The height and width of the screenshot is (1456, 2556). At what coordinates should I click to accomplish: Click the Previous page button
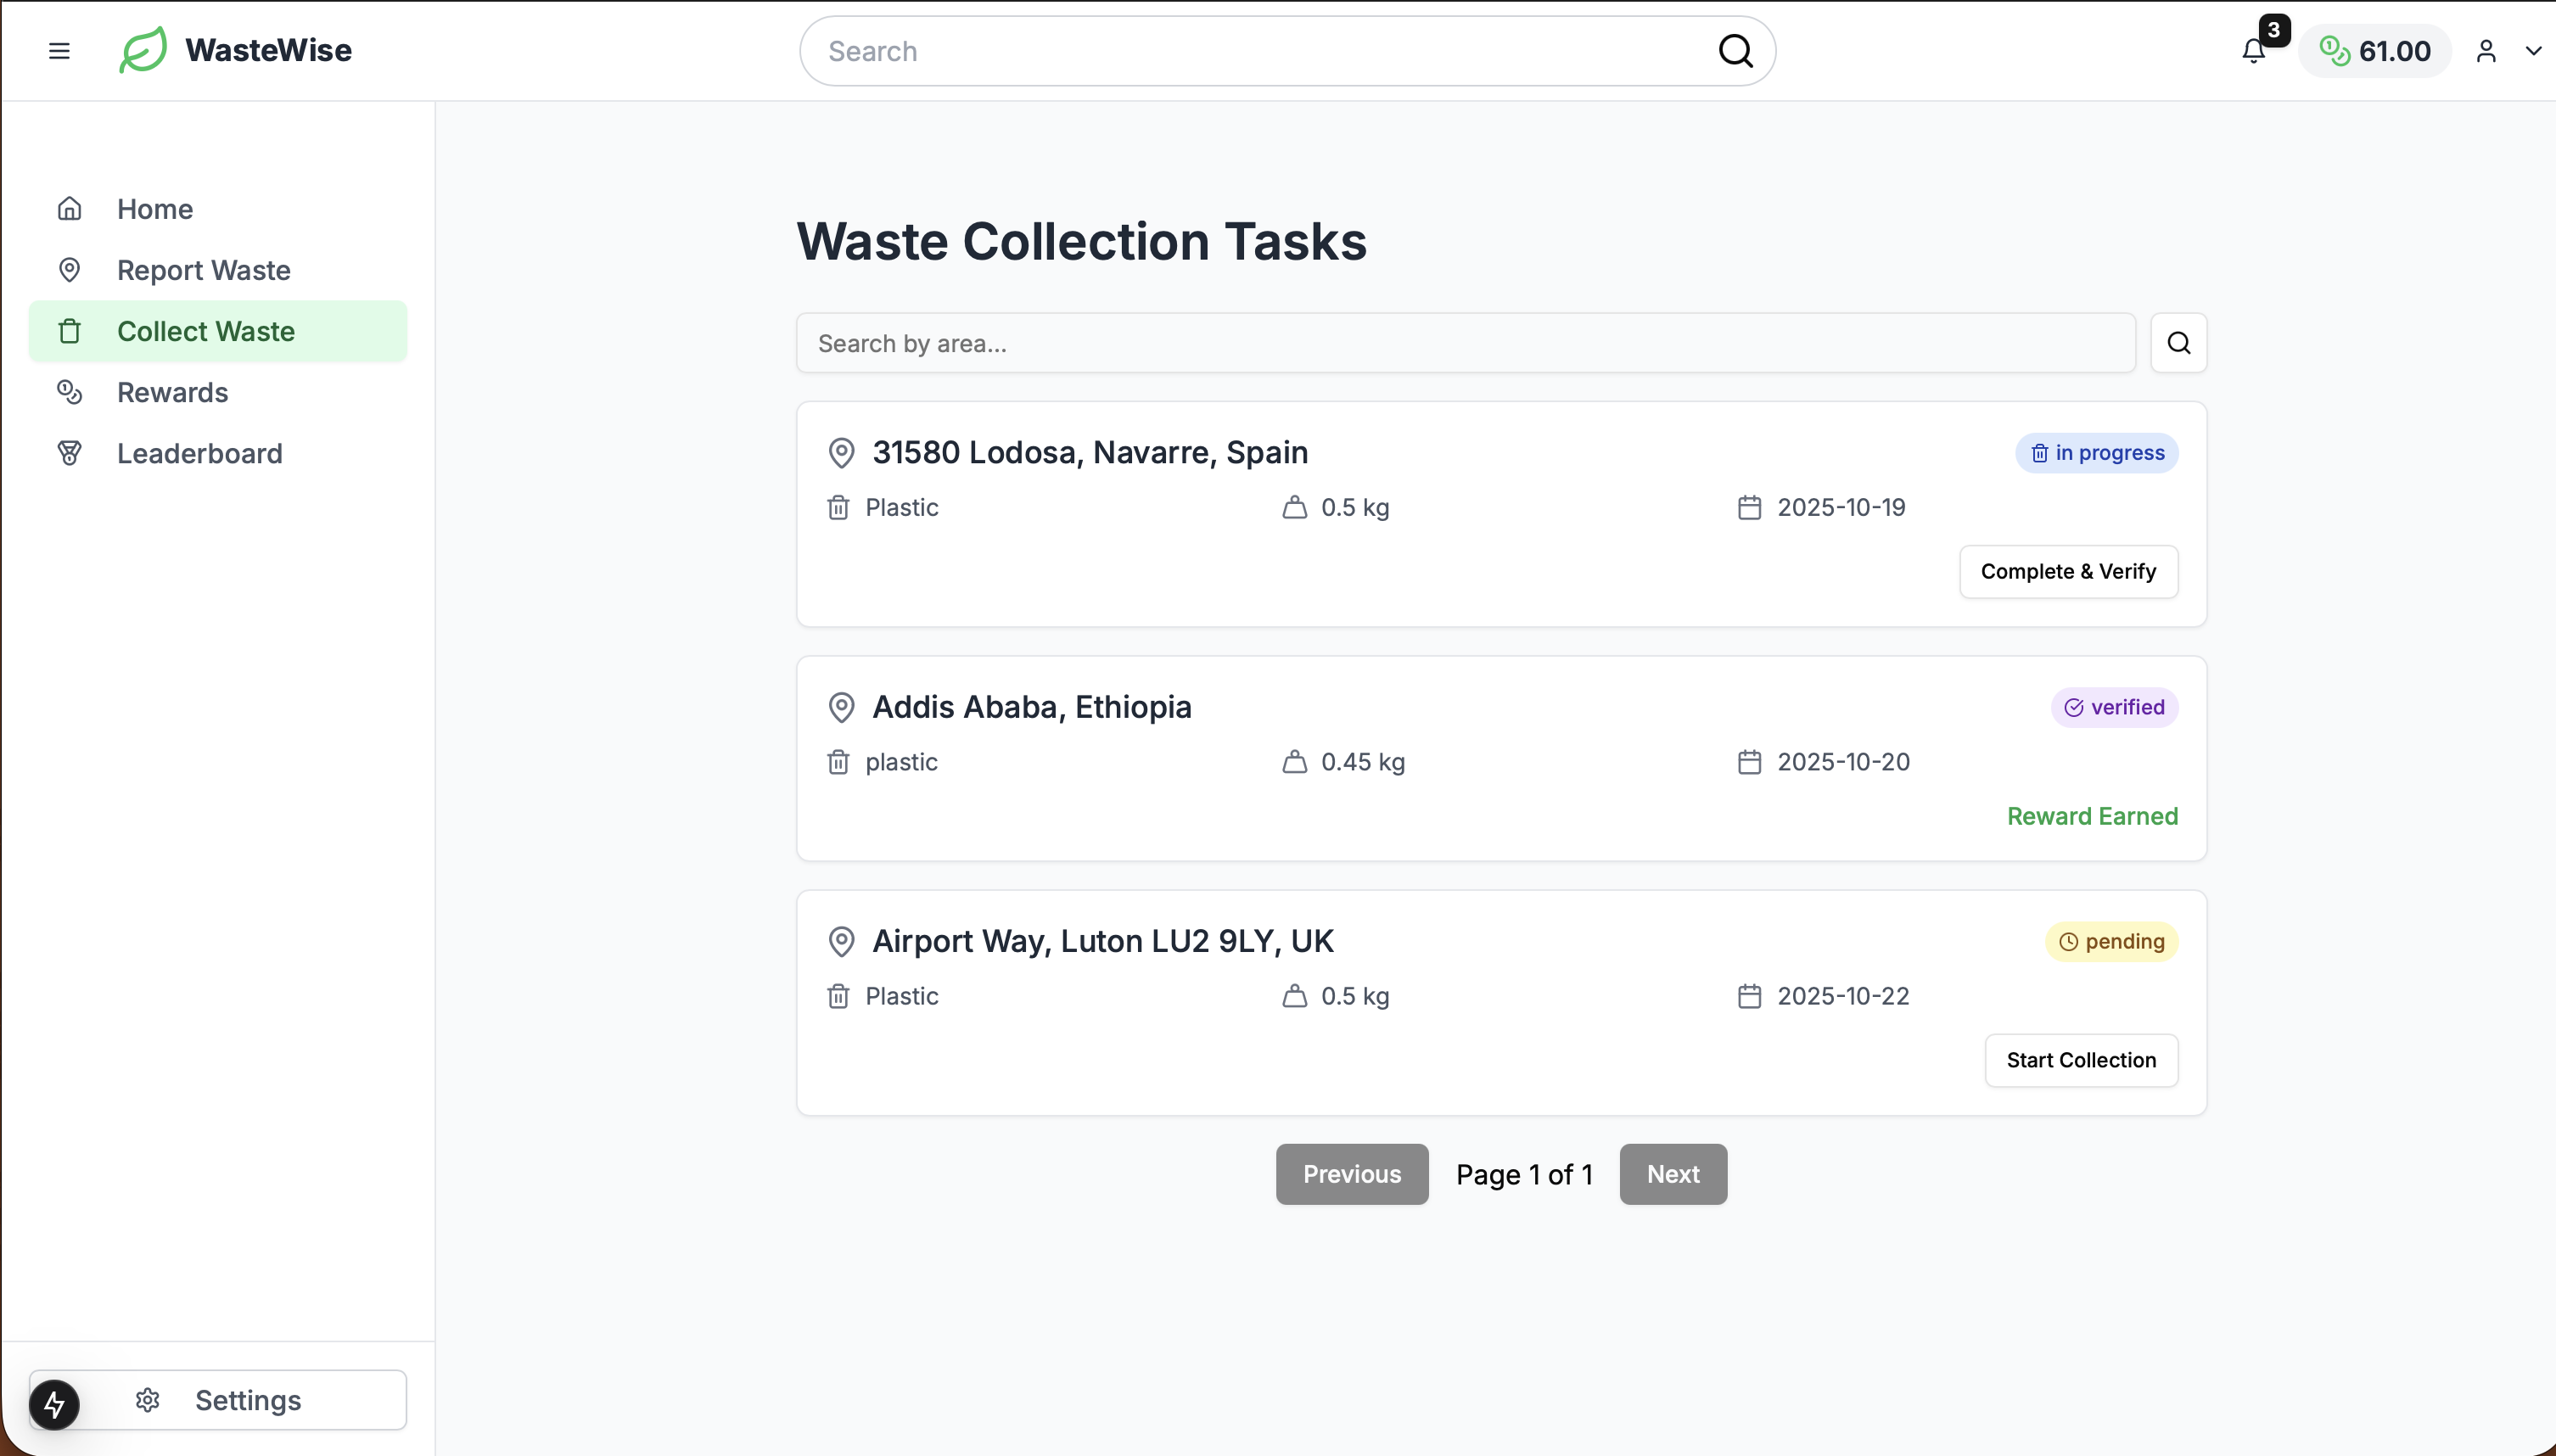(x=1351, y=1174)
